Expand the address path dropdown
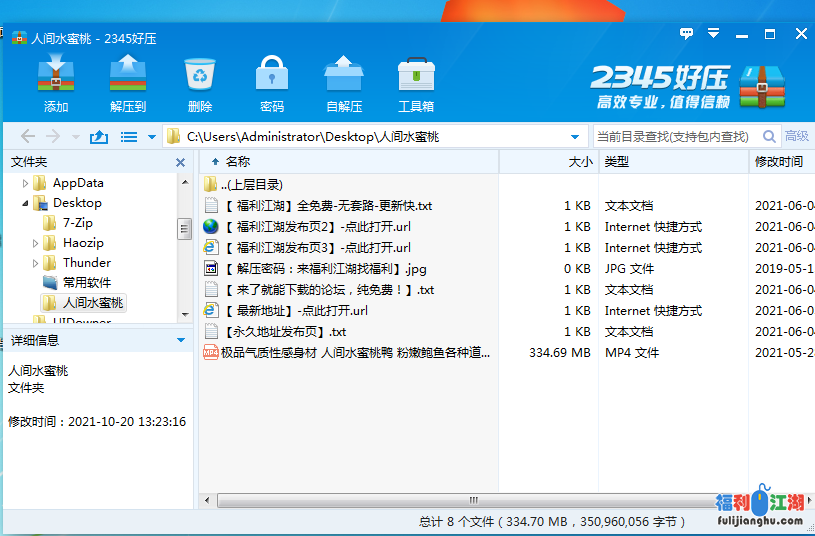This screenshot has width=815, height=536. tap(574, 137)
